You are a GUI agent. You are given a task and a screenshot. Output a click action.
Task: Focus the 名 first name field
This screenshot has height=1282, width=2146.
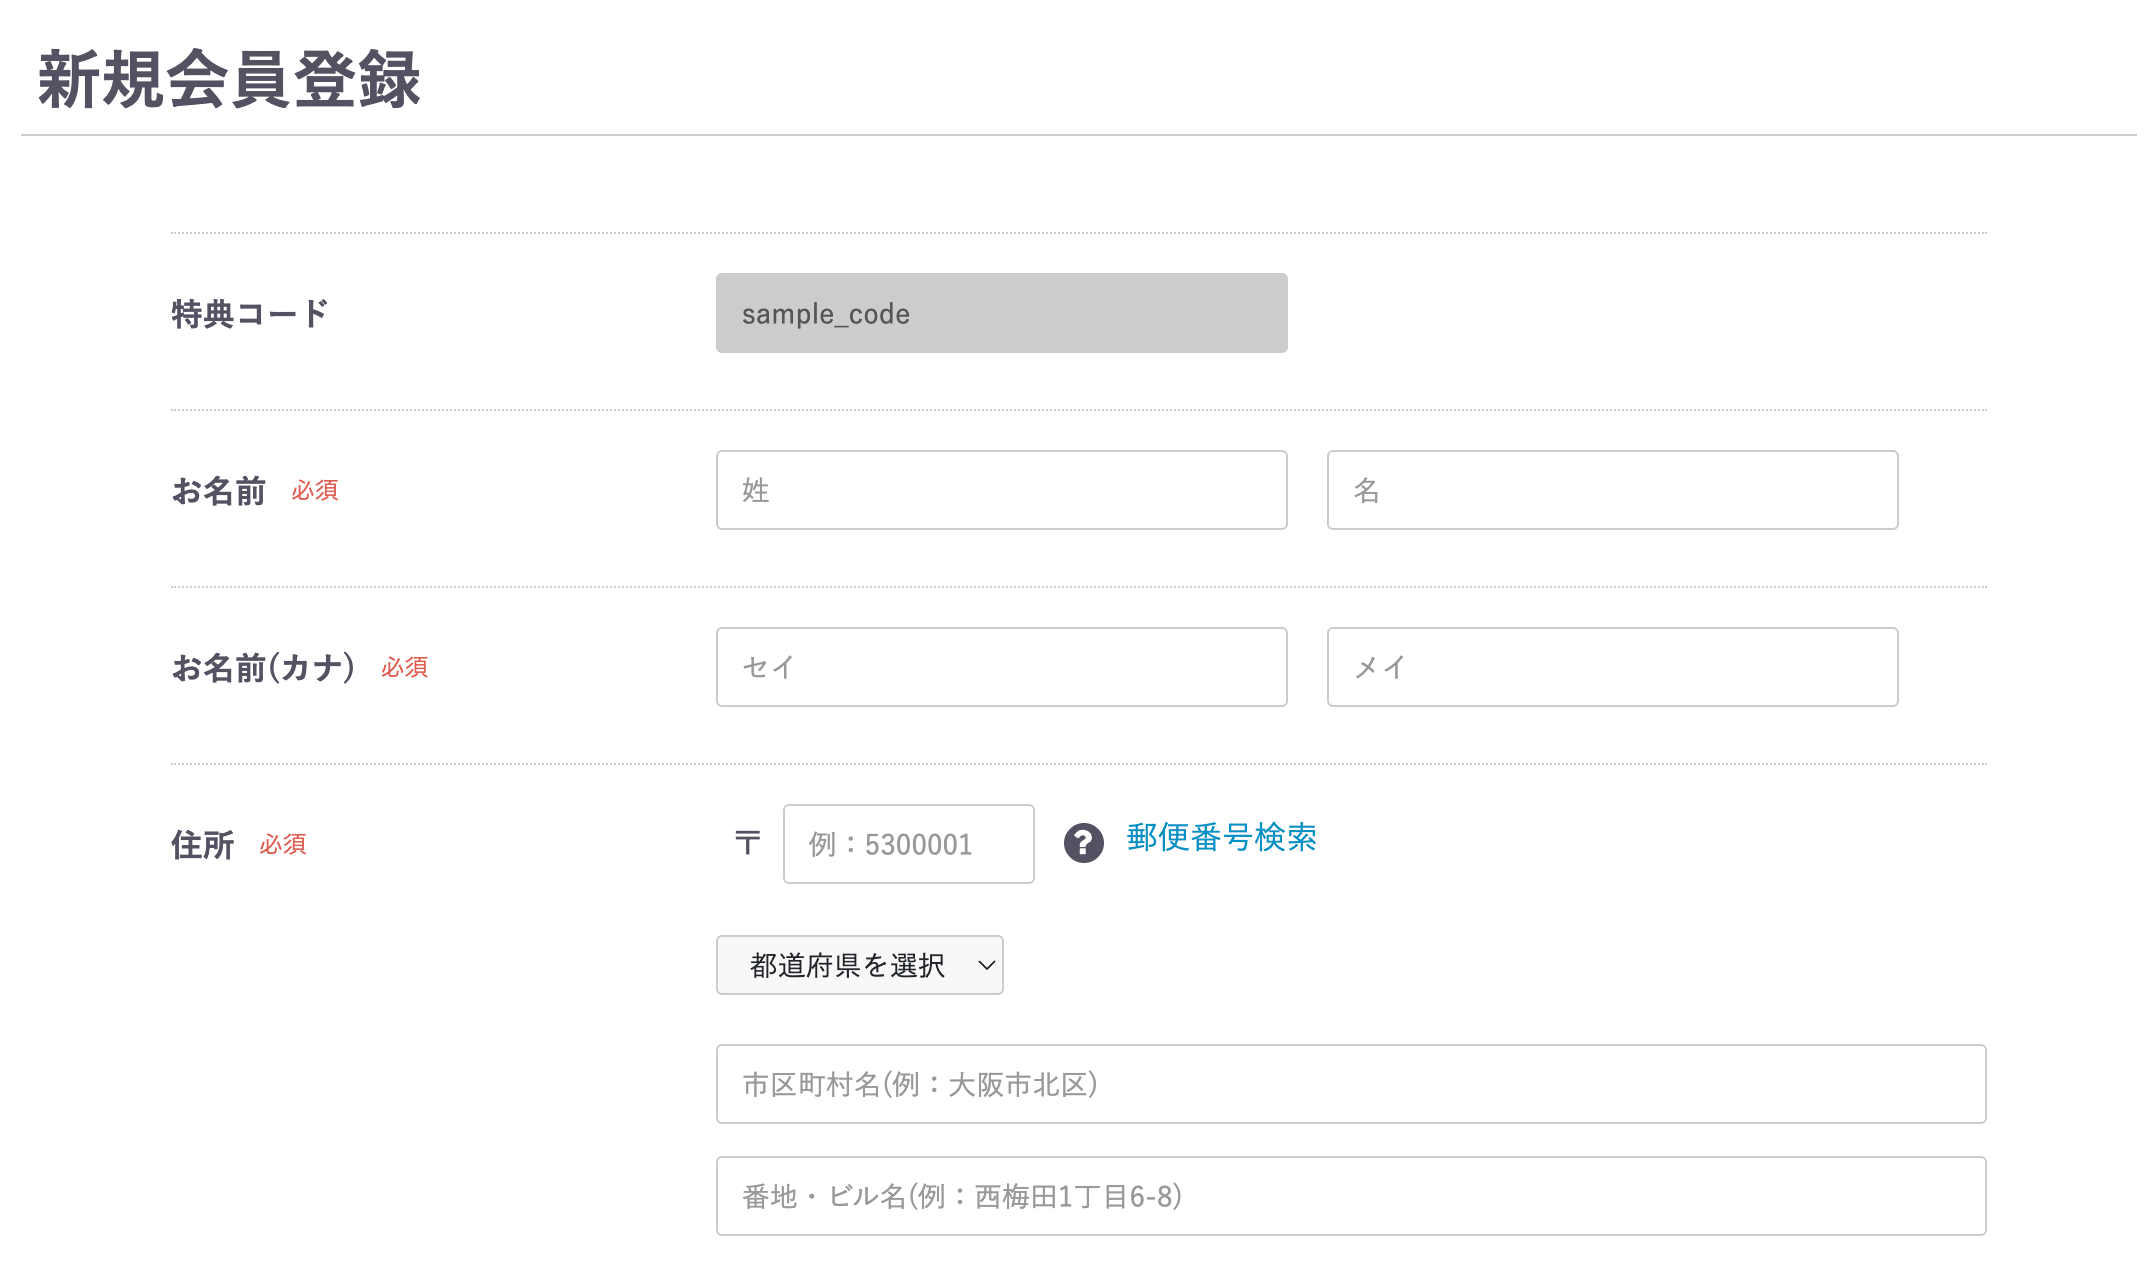pos(1612,490)
